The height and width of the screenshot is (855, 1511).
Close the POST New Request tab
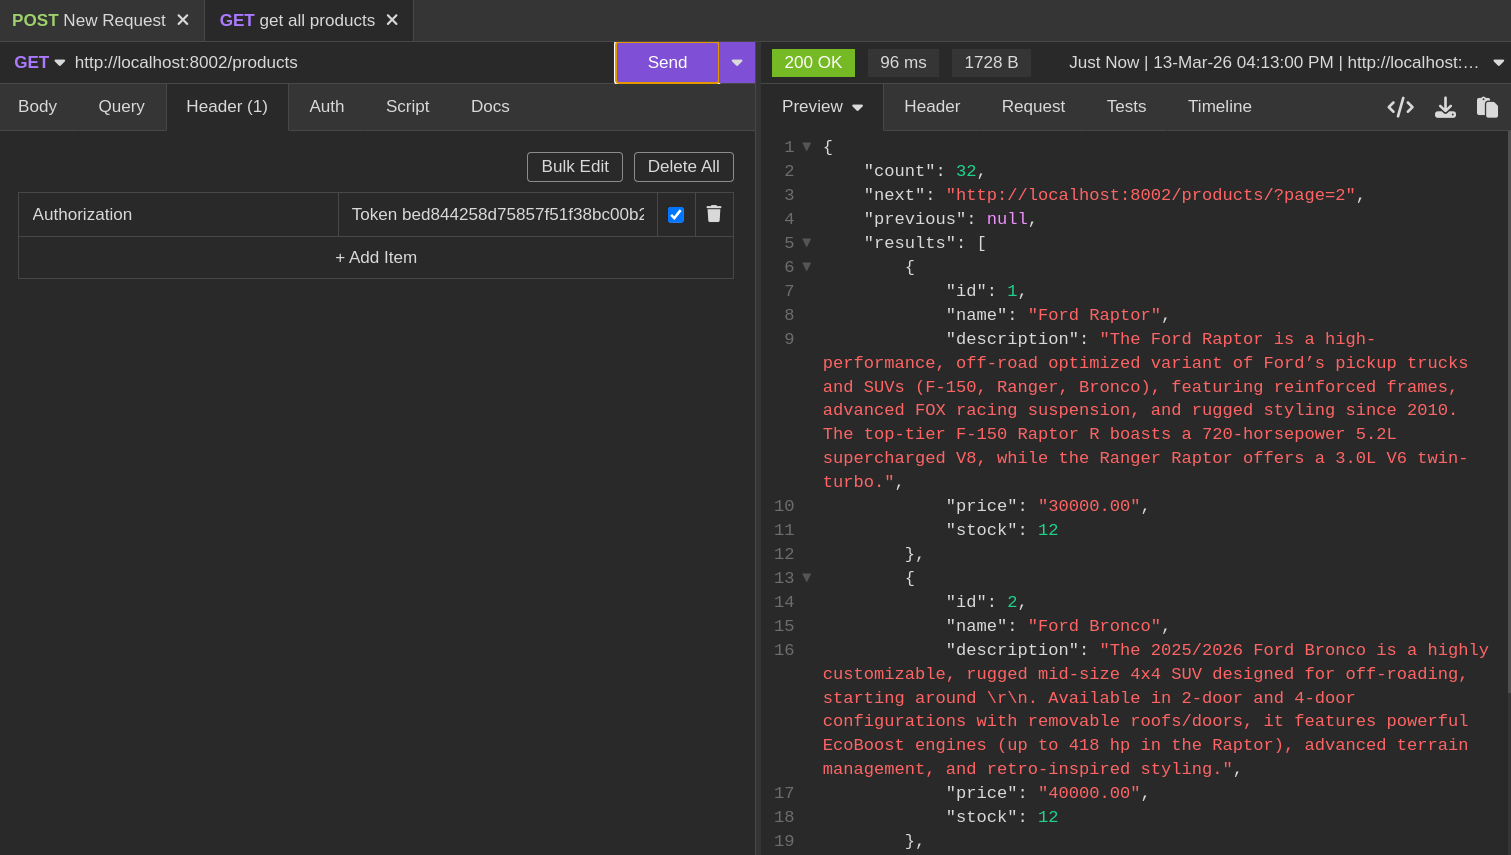[183, 20]
